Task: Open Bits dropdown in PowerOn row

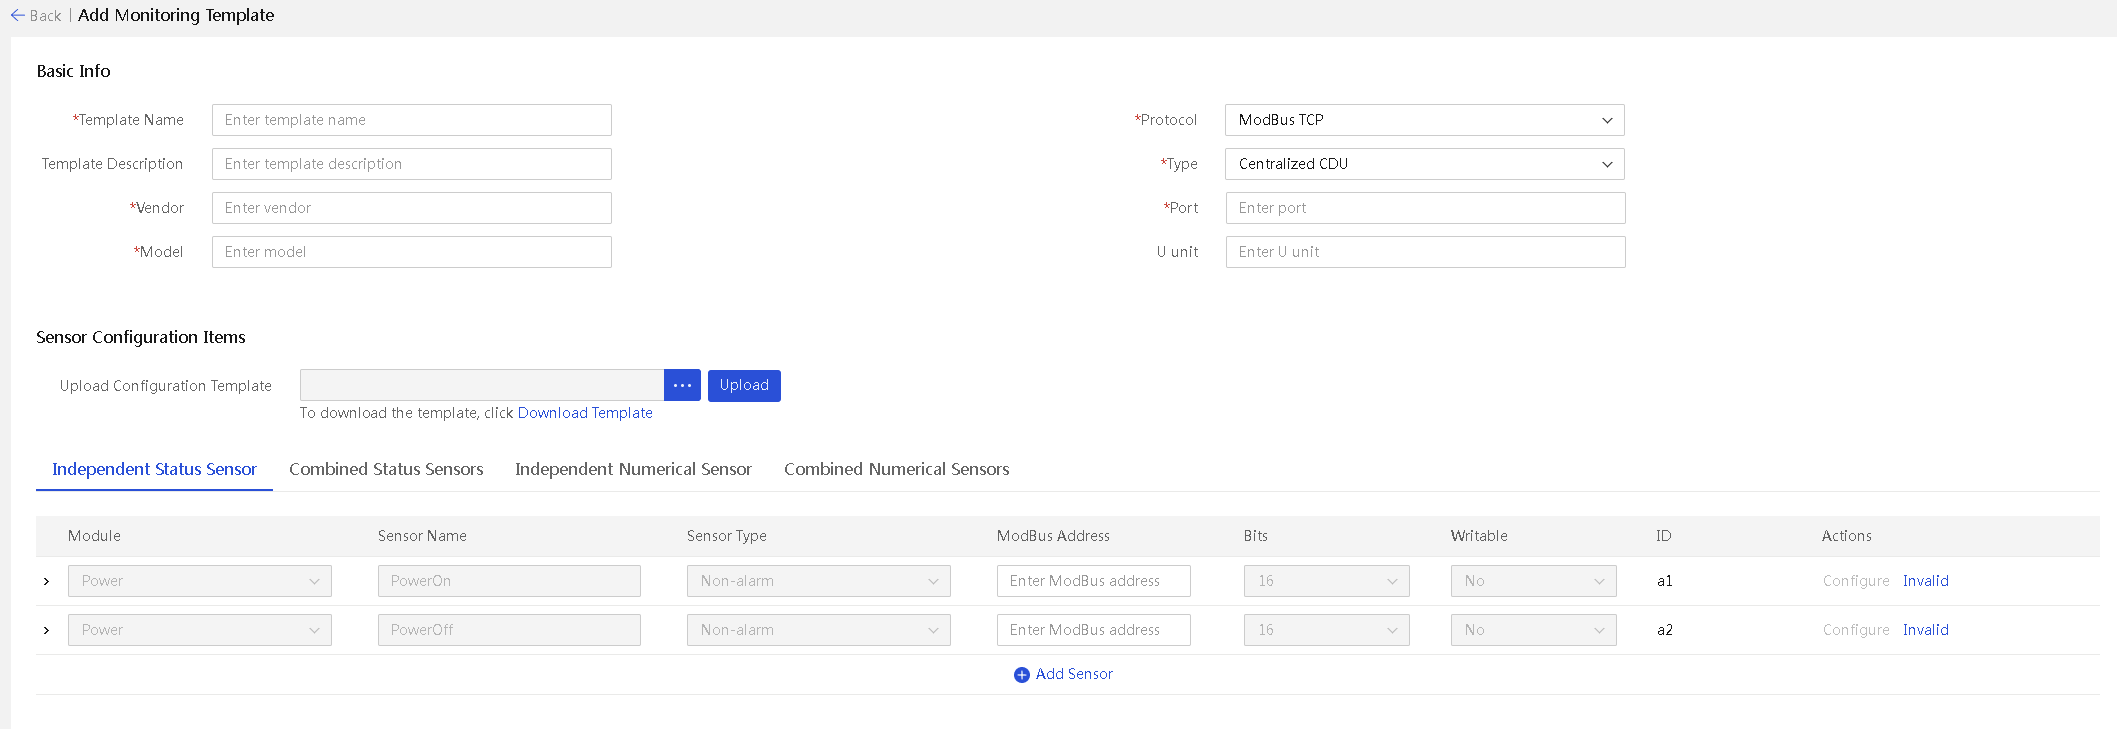Action: 1326,581
